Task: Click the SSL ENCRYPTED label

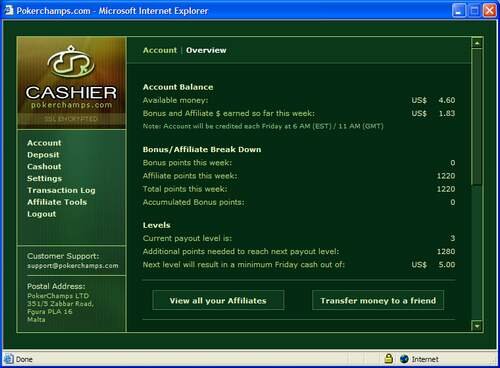Action: (x=71, y=119)
